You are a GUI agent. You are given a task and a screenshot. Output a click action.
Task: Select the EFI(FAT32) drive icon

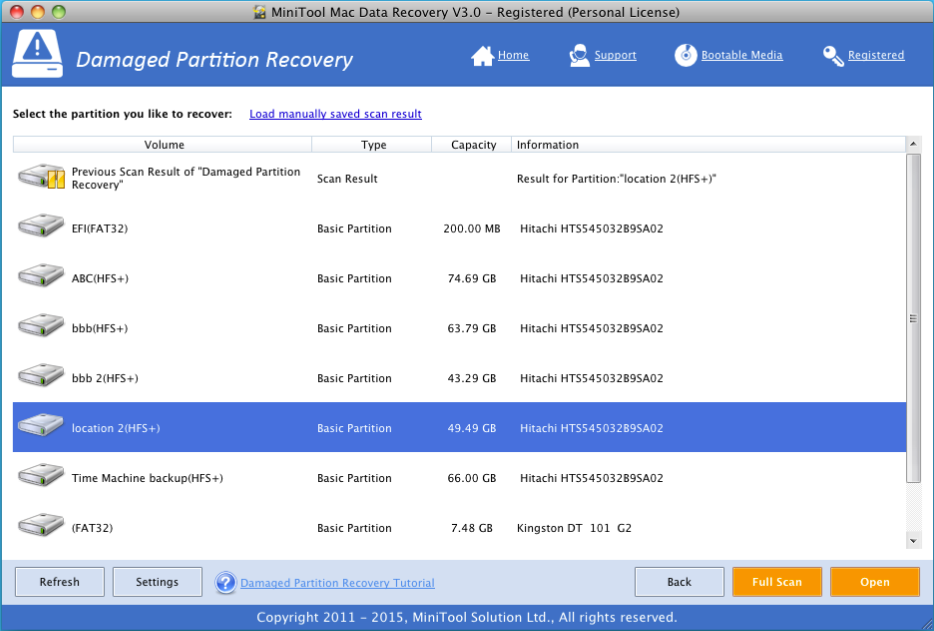[x=41, y=227]
